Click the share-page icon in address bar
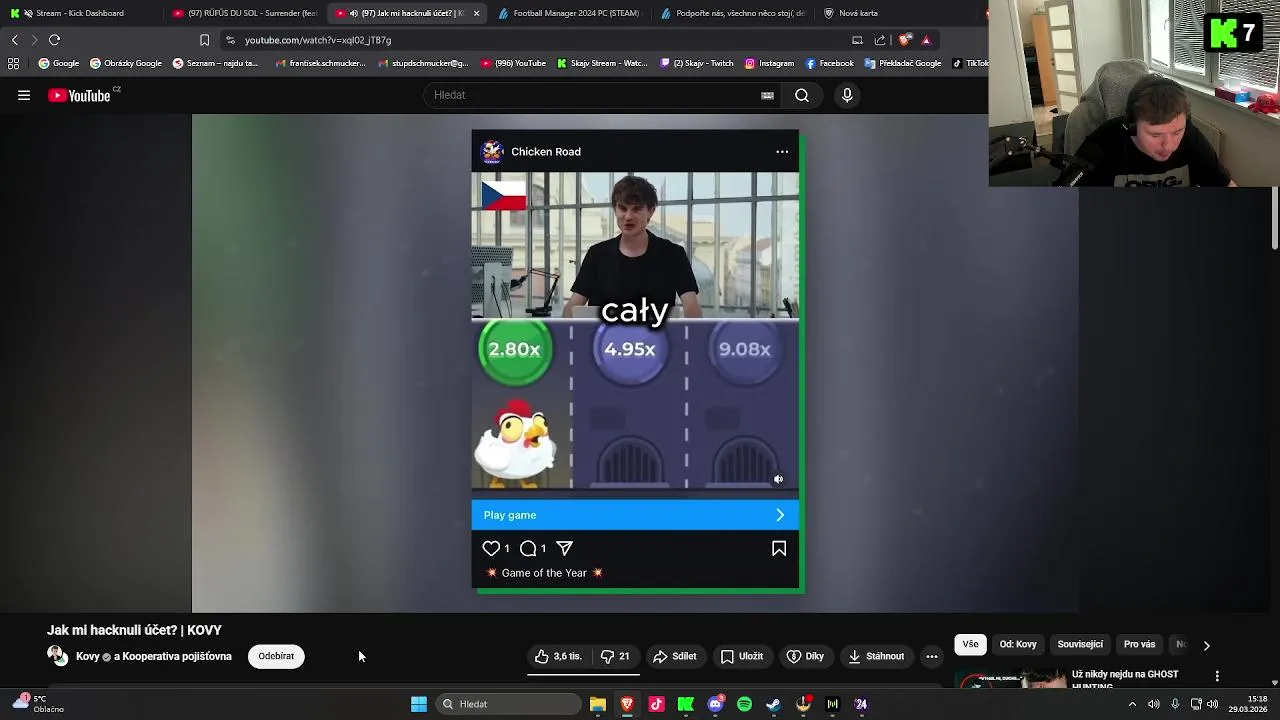 [x=880, y=40]
